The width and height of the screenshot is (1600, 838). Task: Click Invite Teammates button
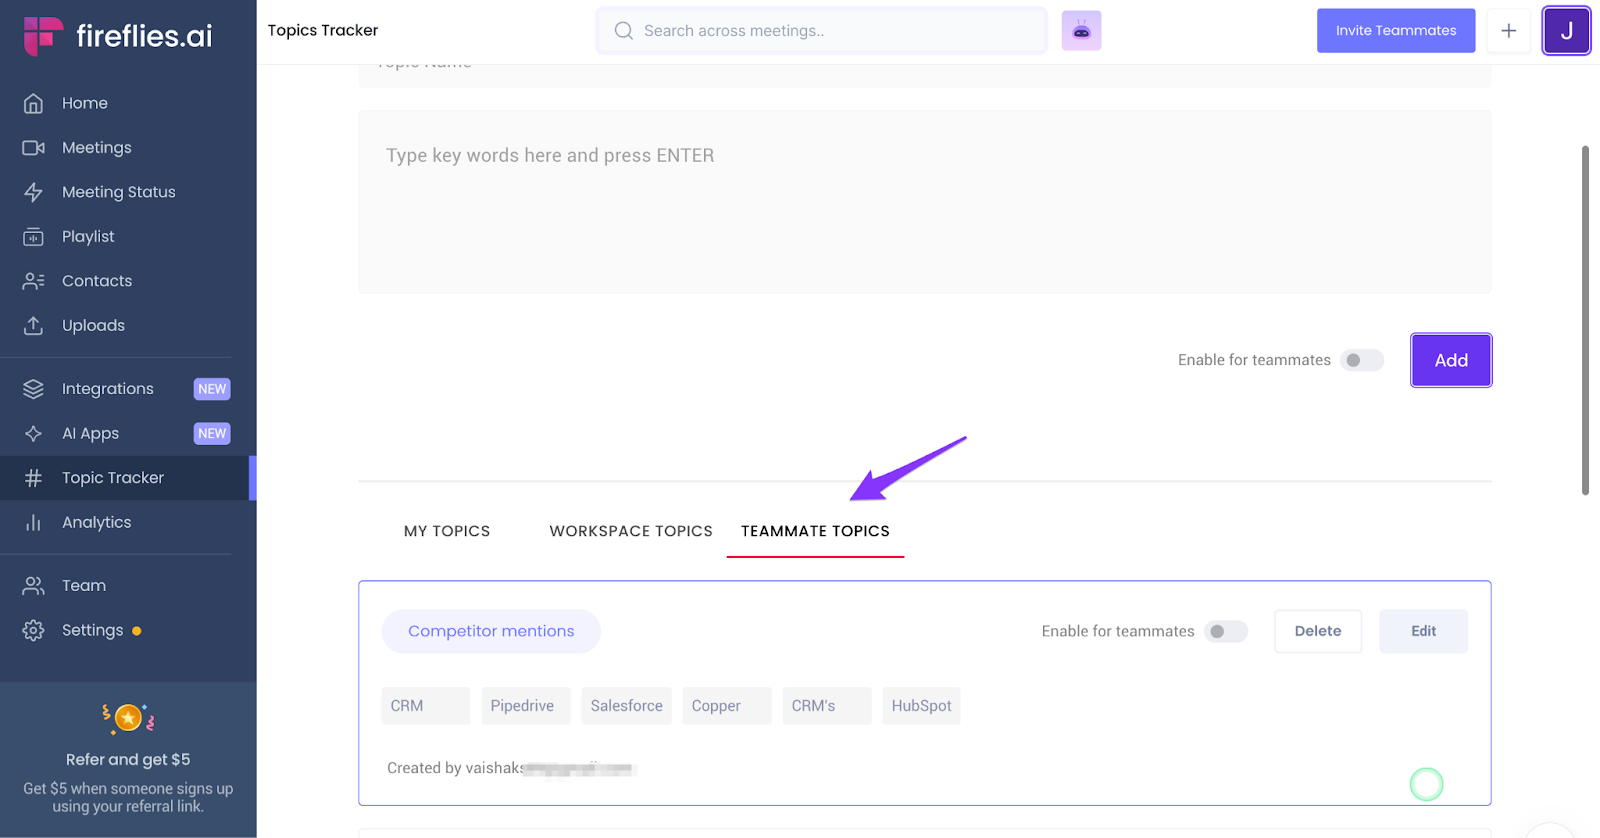[1396, 31]
